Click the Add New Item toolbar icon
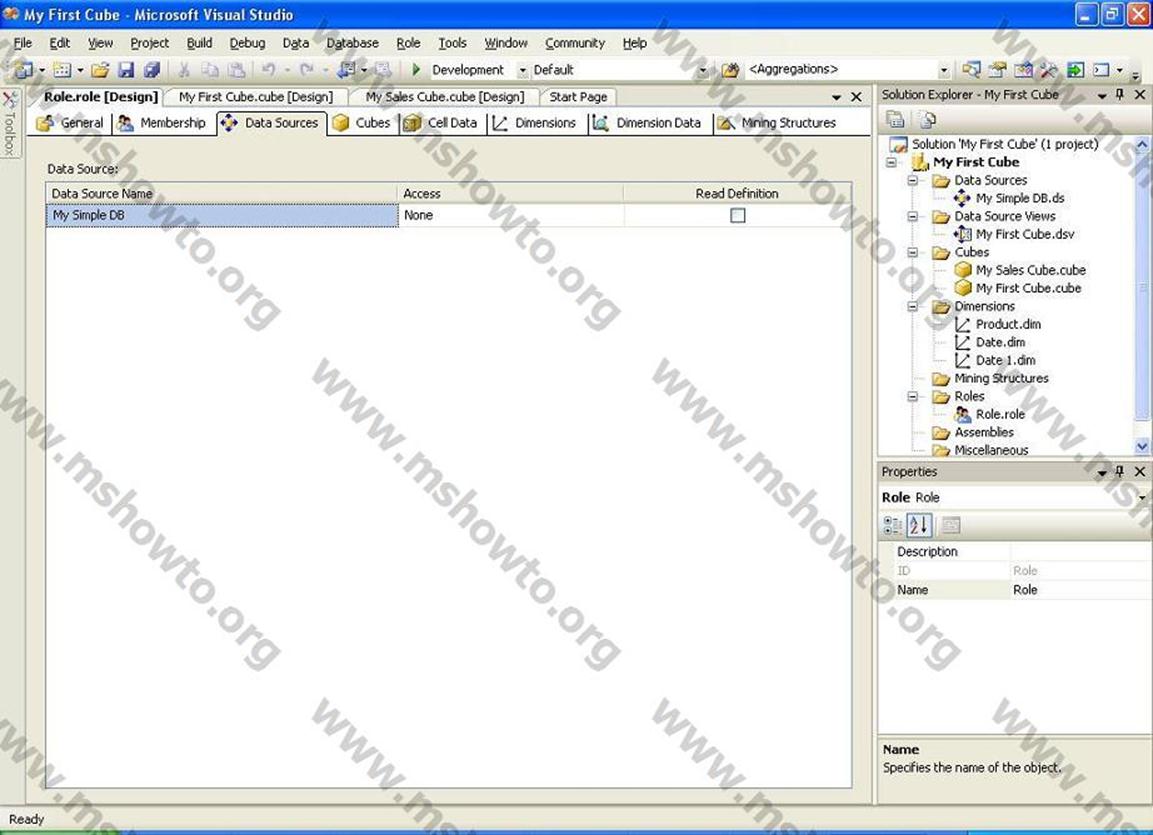1153x835 pixels. tap(63, 70)
